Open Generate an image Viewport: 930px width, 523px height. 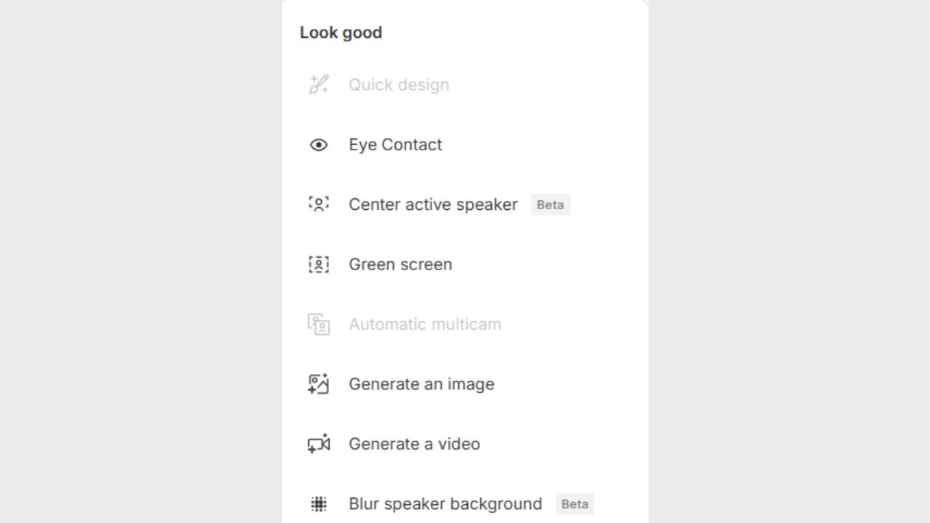click(x=421, y=384)
